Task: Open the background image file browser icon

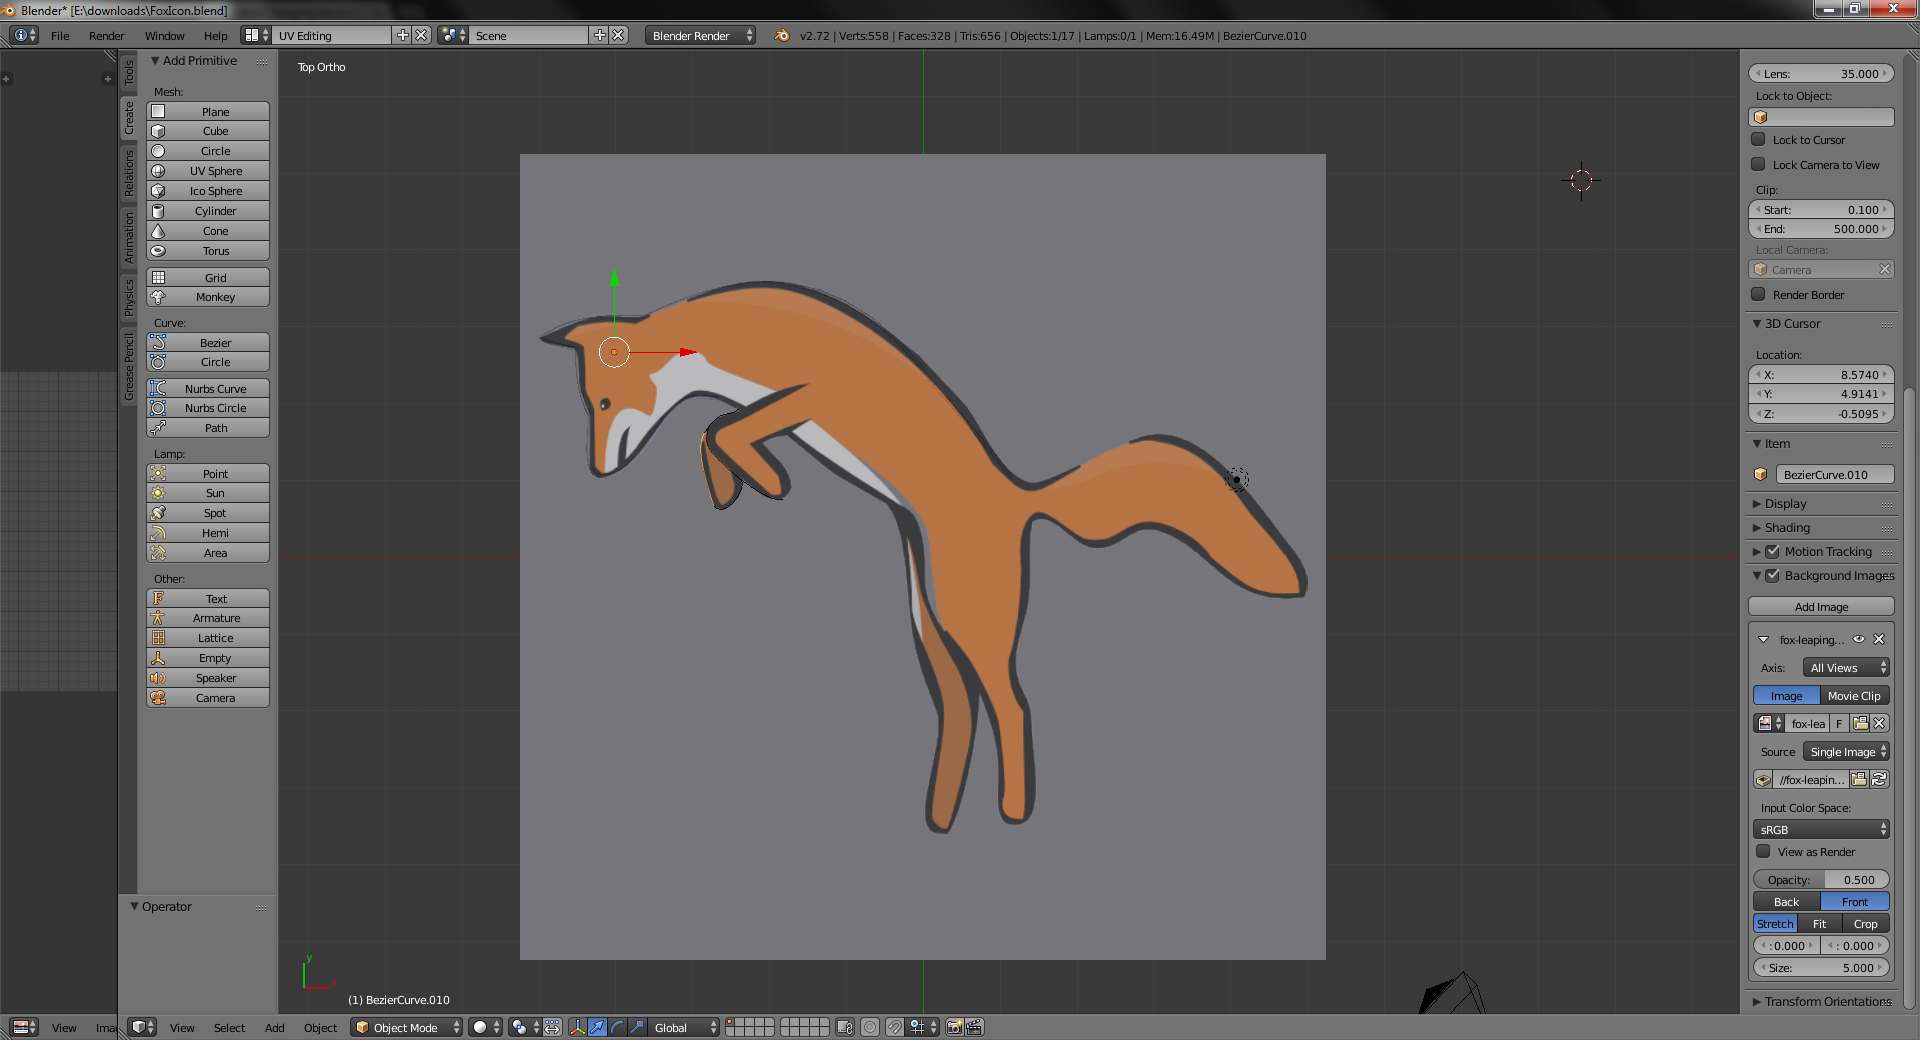Action: pyautogui.click(x=1859, y=779)
